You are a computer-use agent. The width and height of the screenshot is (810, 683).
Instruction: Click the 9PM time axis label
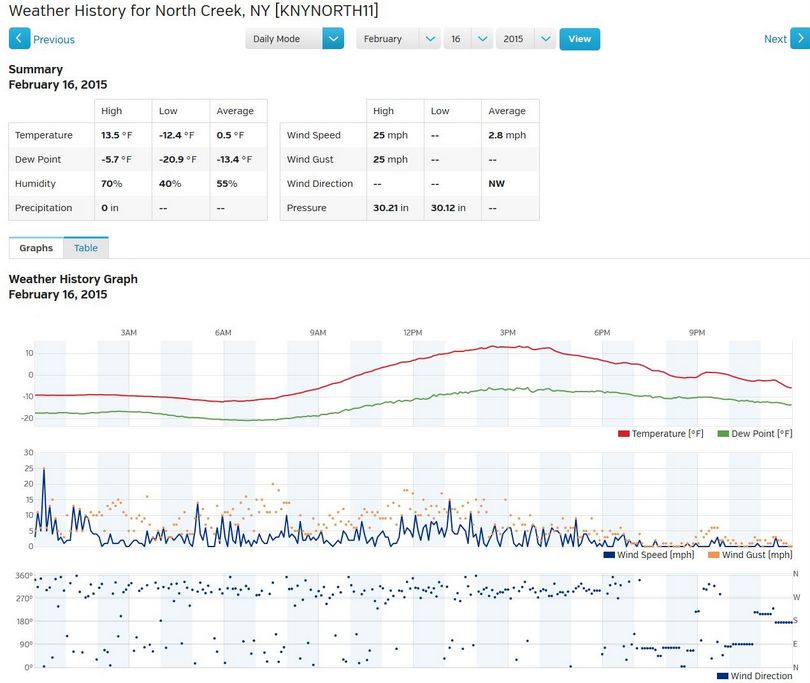pos(697,333)
